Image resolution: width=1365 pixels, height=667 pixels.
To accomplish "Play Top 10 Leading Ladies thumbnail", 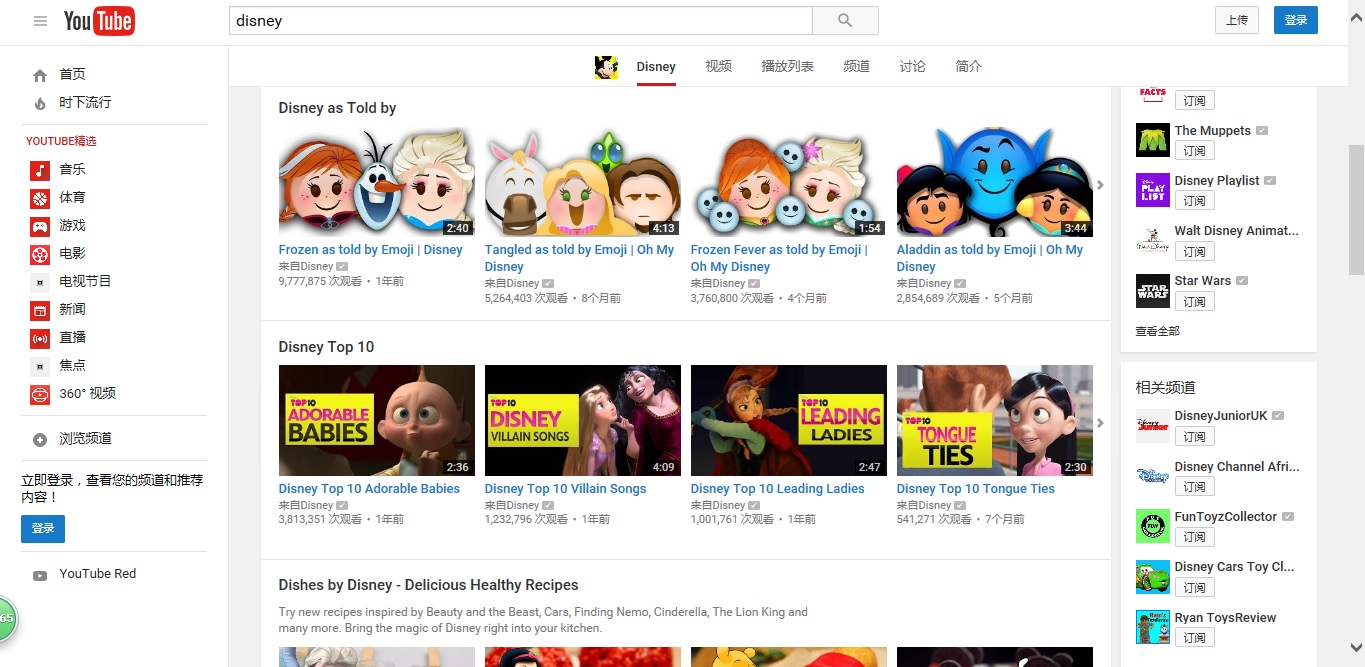I will [x=788, y=420].
